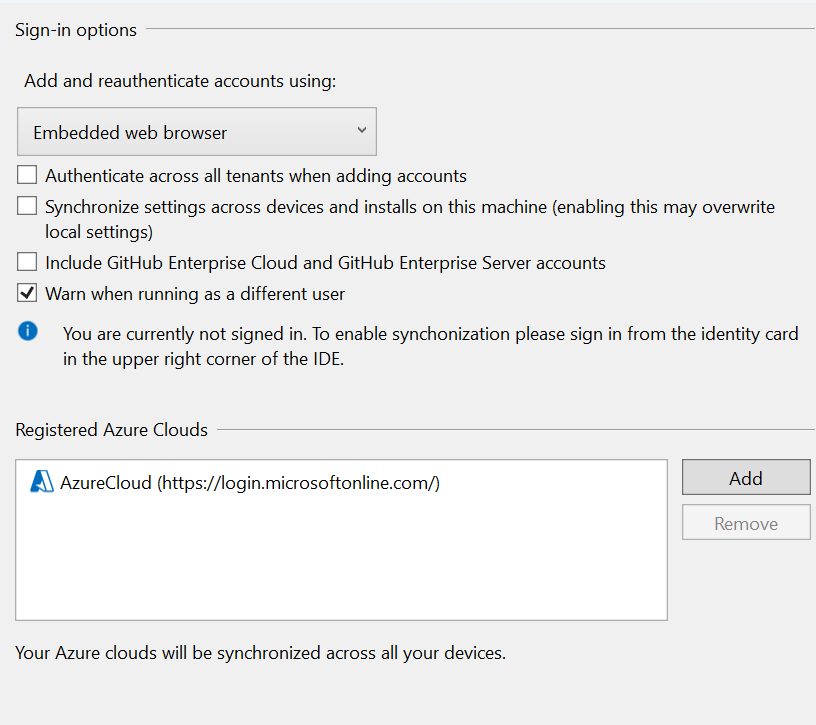
Task: Uncheck Warn when running as different user
Action: pyautogui.click(x=27, y=292)
